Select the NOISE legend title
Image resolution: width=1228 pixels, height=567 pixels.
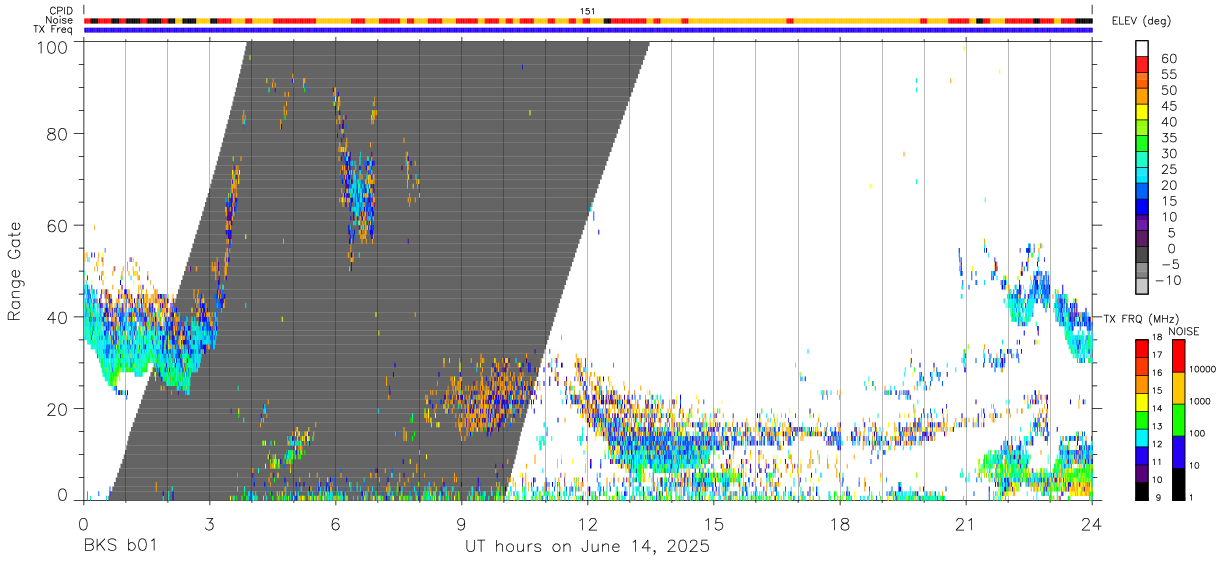click(x=1184, y=331)
